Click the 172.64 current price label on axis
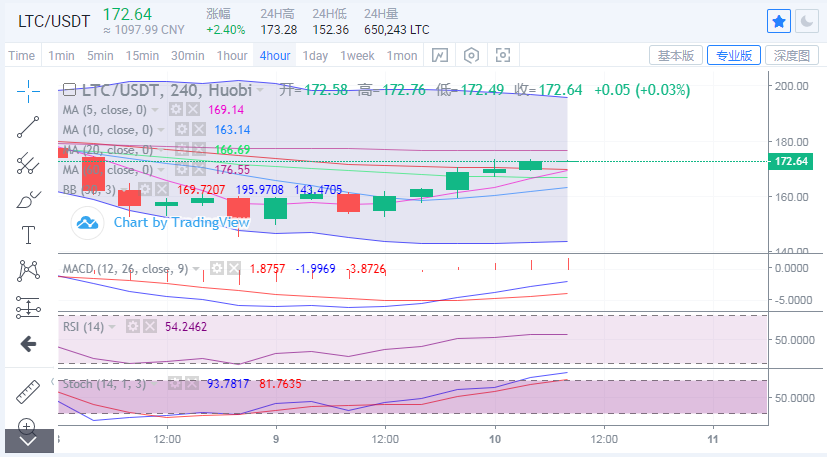The height and width of the screenshot is (457, 827). point(791,161)
